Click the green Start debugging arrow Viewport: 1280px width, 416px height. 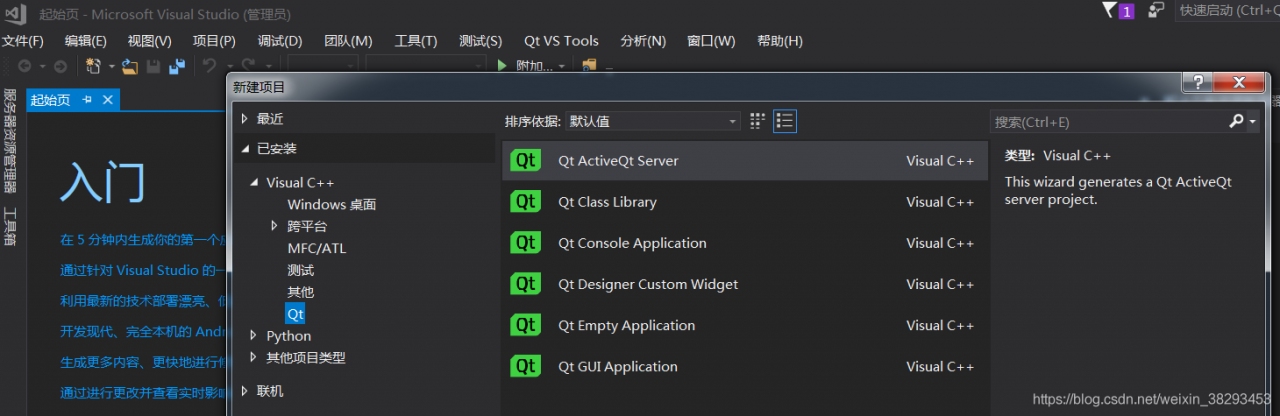click(503, 66)
